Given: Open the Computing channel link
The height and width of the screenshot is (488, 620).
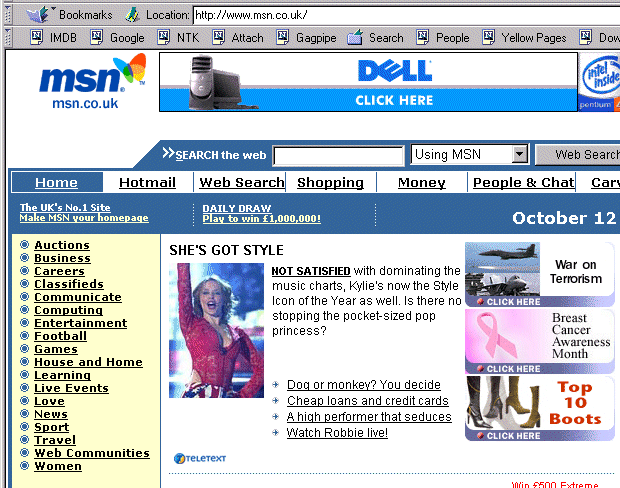Looking at the screenshot, I should 68,310.
